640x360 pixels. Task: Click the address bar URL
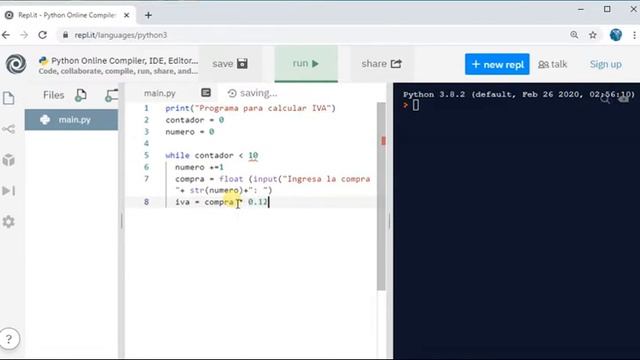[121, 35]
